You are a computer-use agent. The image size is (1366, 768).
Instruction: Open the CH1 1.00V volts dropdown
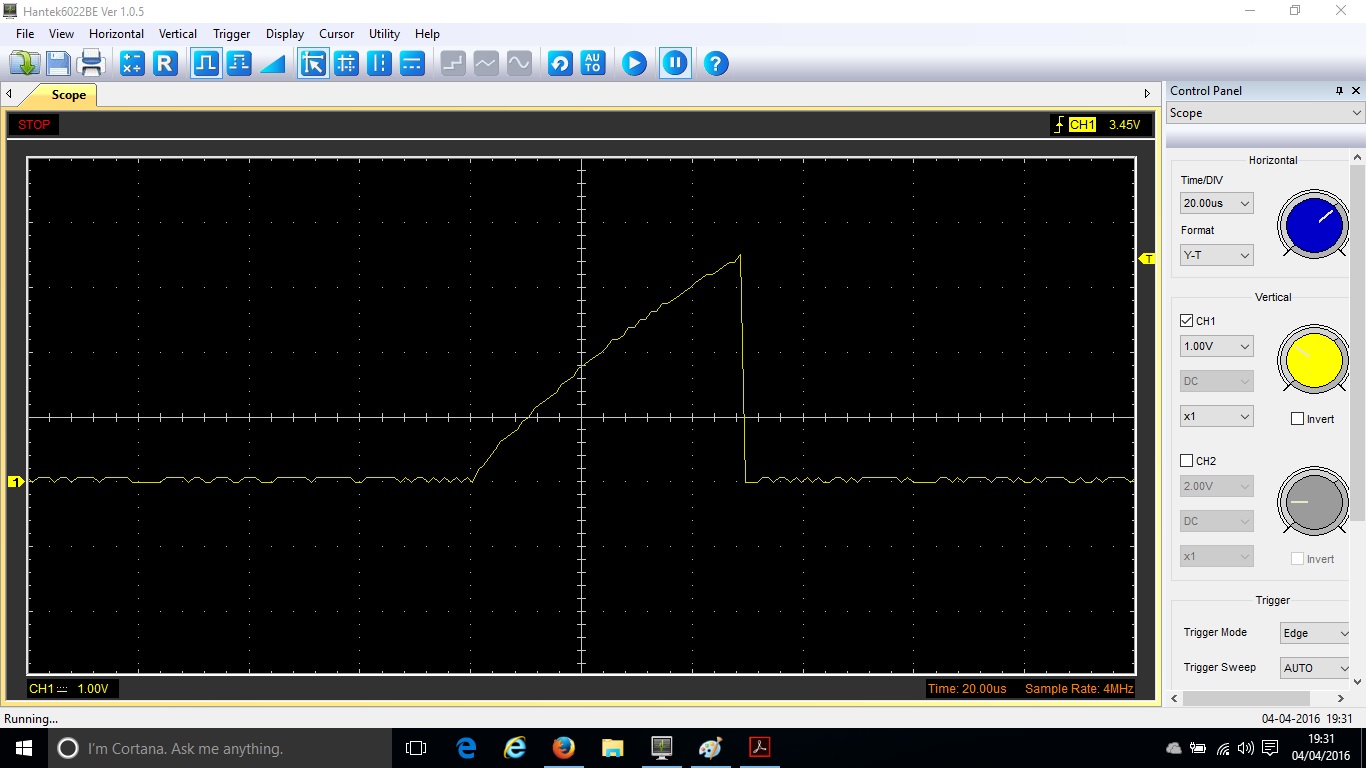point(1216,346)
